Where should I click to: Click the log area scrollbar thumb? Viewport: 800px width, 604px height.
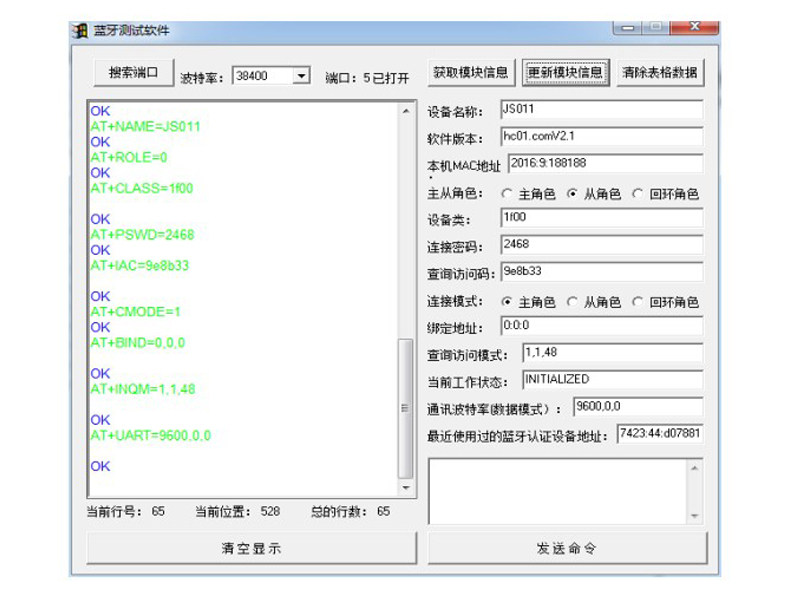(406, 408)
